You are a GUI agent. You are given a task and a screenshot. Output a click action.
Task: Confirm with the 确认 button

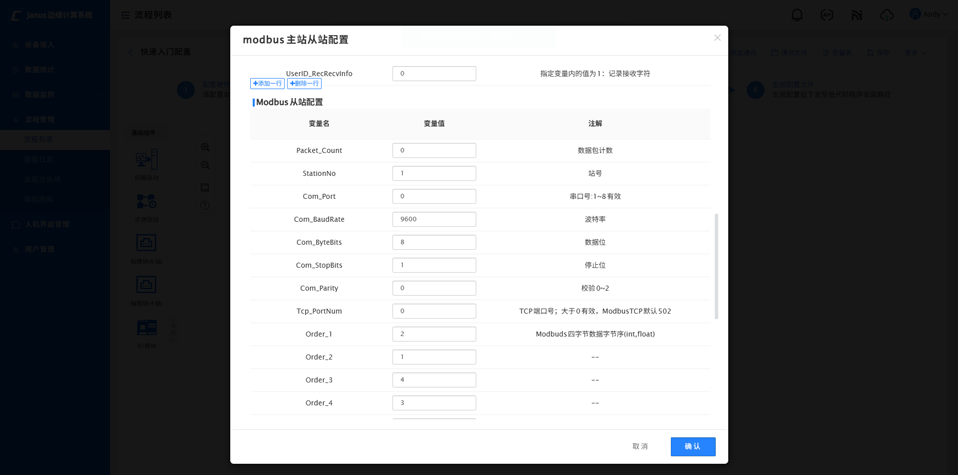692,446
